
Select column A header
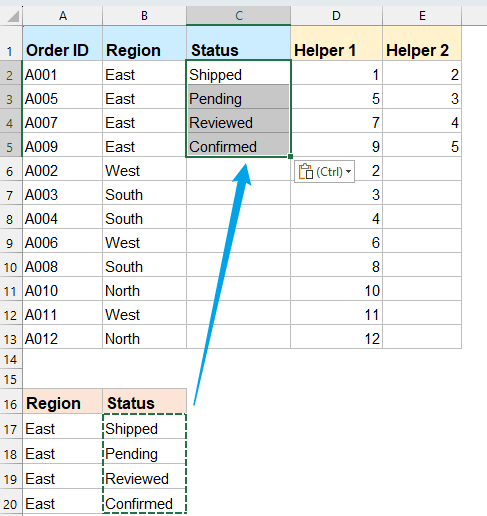coord(63,16)
